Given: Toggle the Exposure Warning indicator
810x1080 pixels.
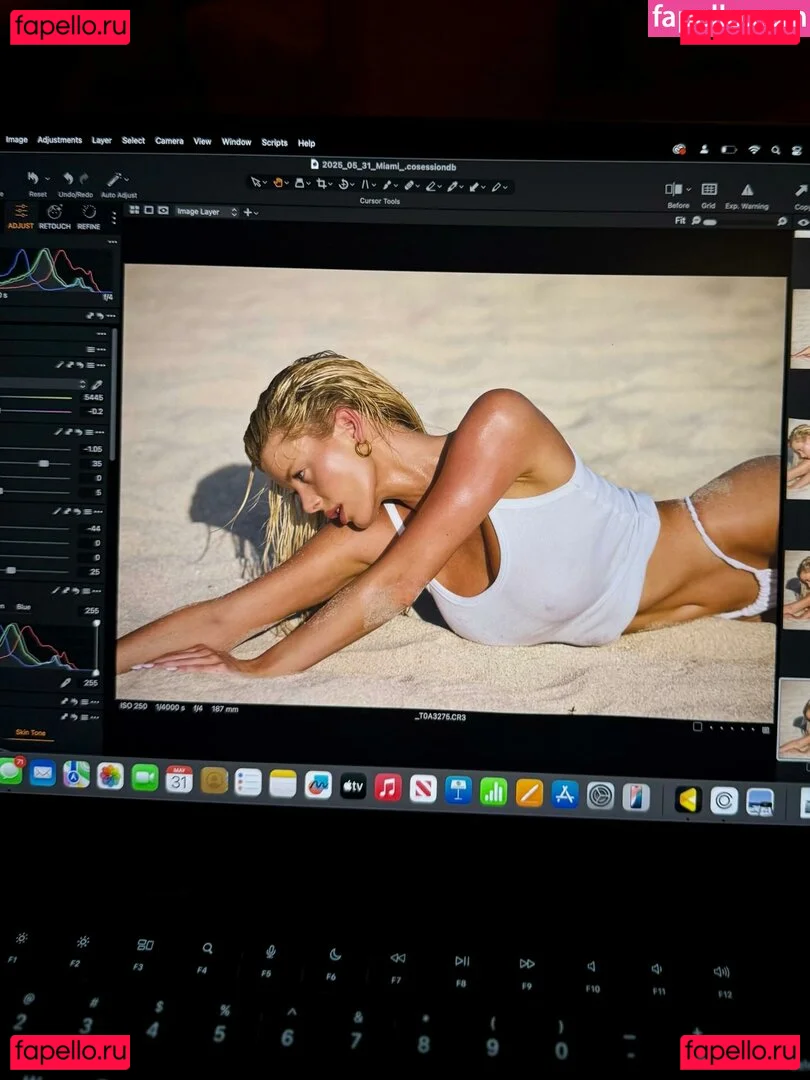Looking at the screenshot, I should [747, 190].
